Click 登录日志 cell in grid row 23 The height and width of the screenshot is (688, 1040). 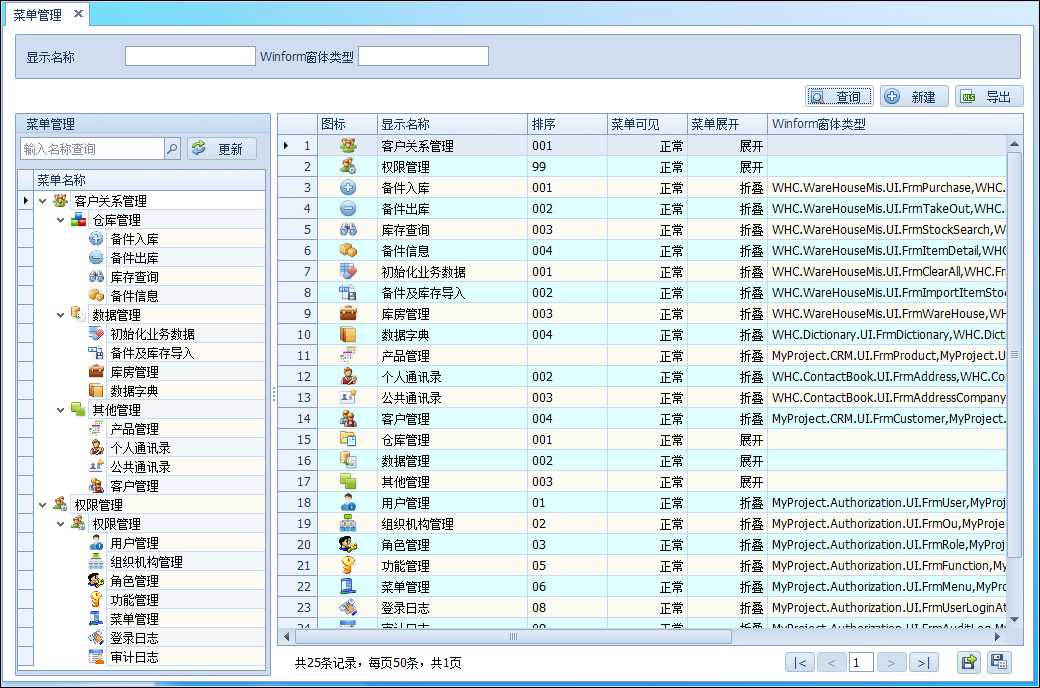[451, 608]
